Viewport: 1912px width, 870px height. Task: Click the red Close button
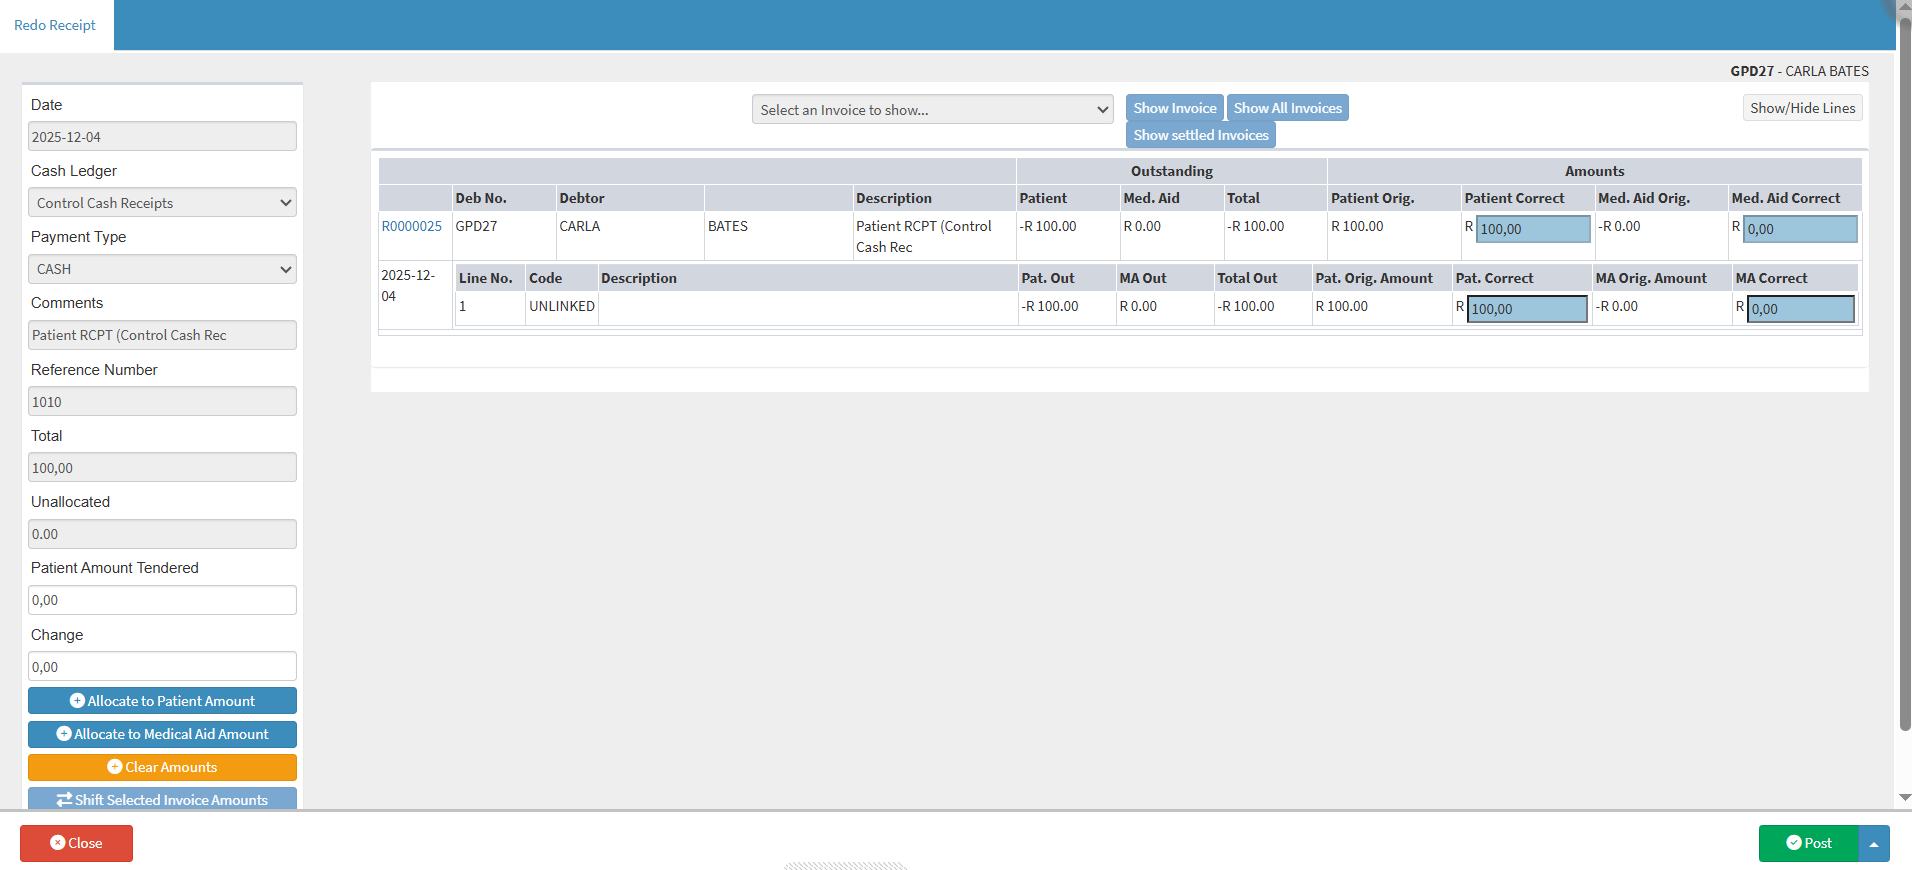click(x=76, y=843)
